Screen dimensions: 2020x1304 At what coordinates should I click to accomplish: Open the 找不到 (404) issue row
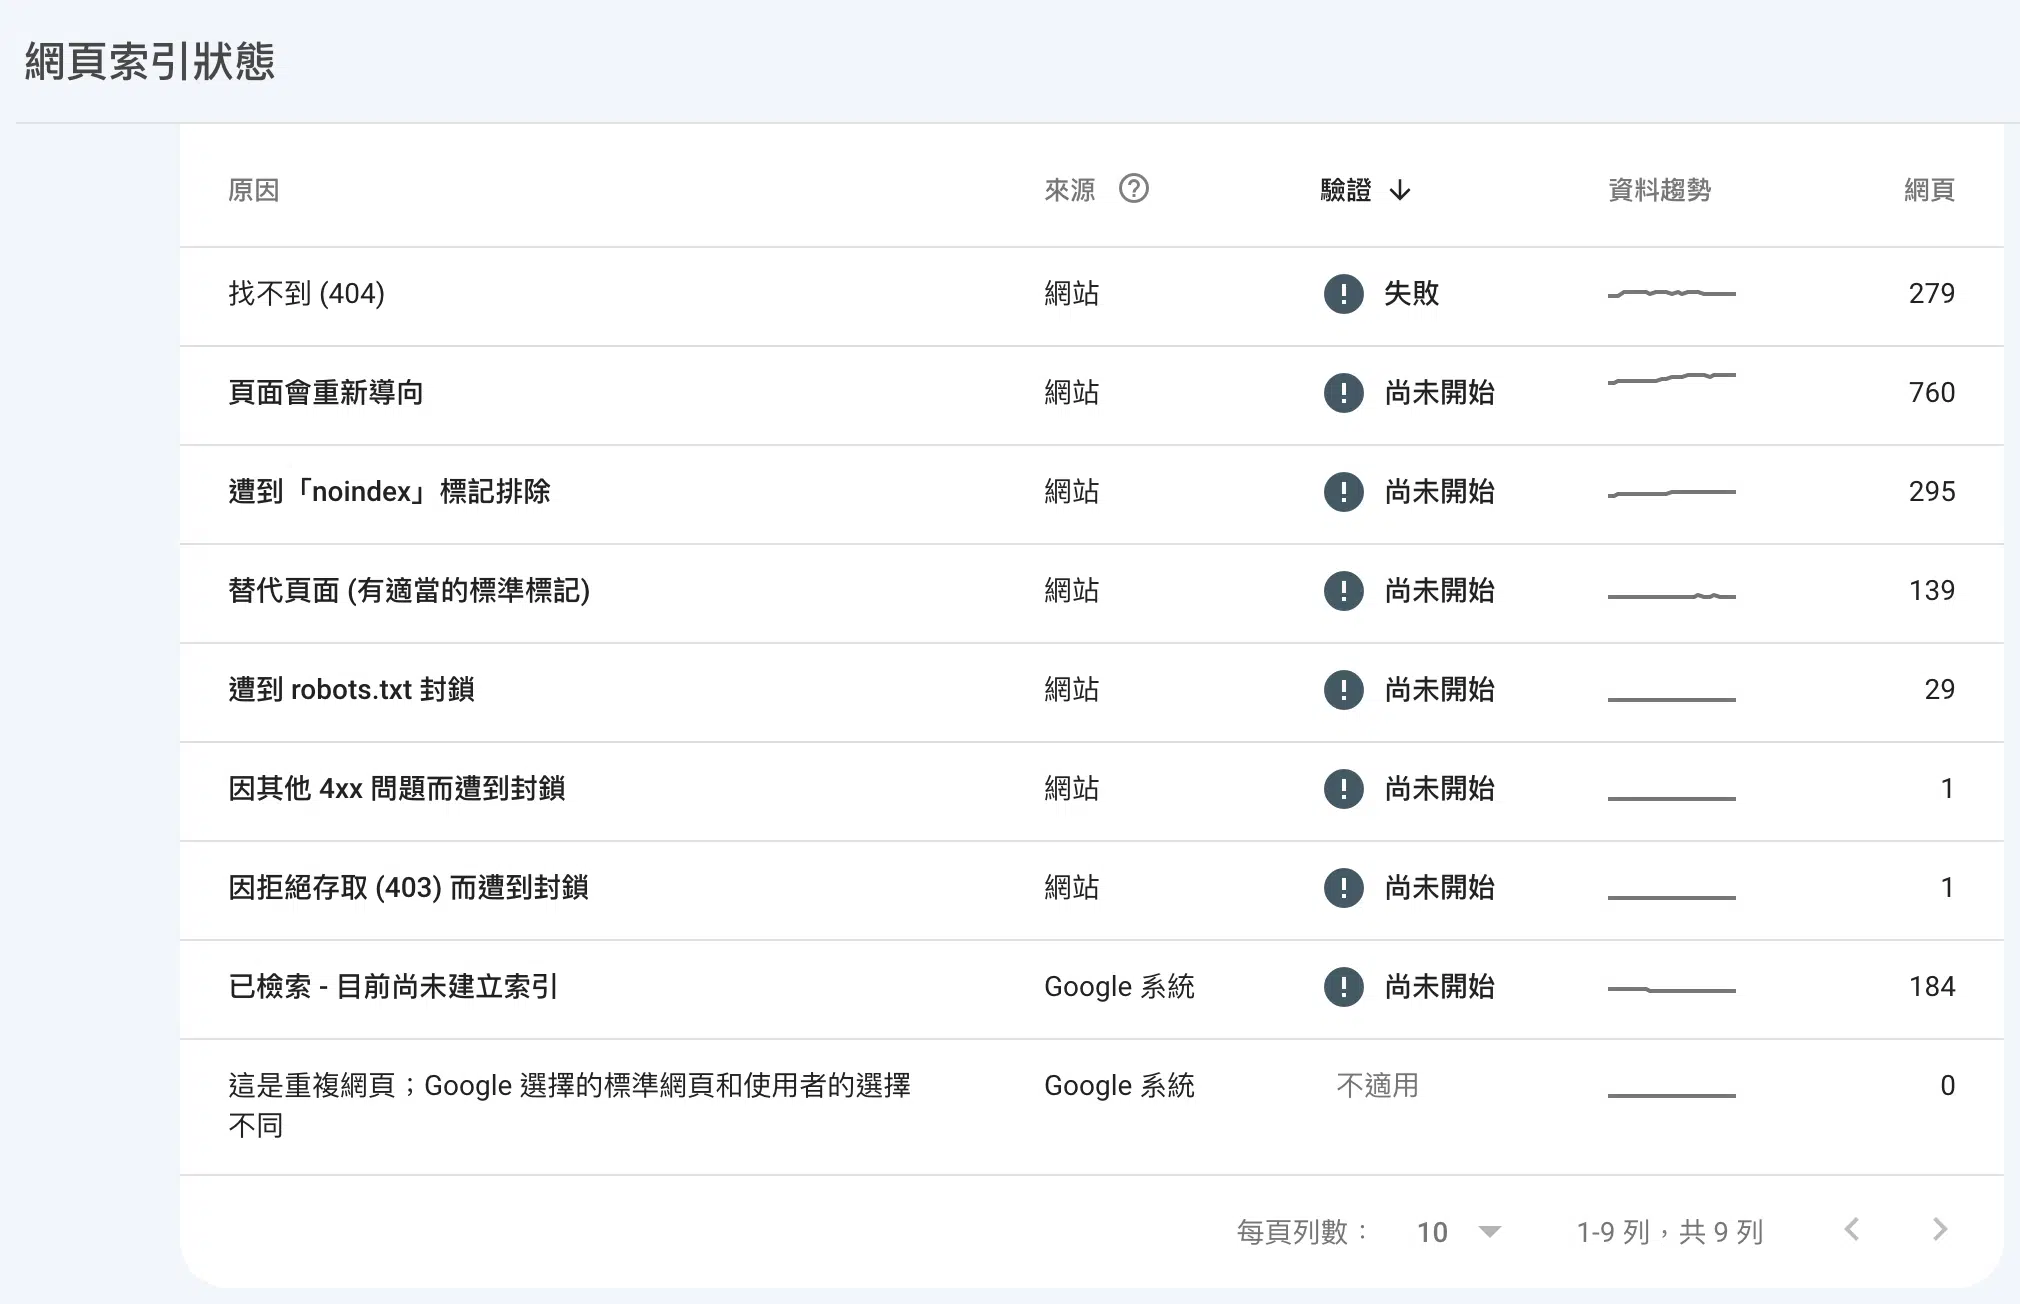1092,297
